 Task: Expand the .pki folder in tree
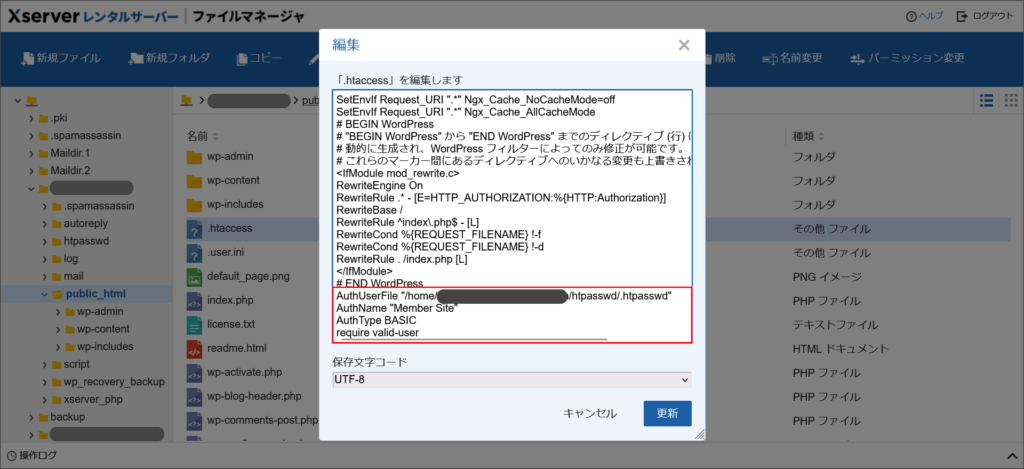[x=31, y=118]
